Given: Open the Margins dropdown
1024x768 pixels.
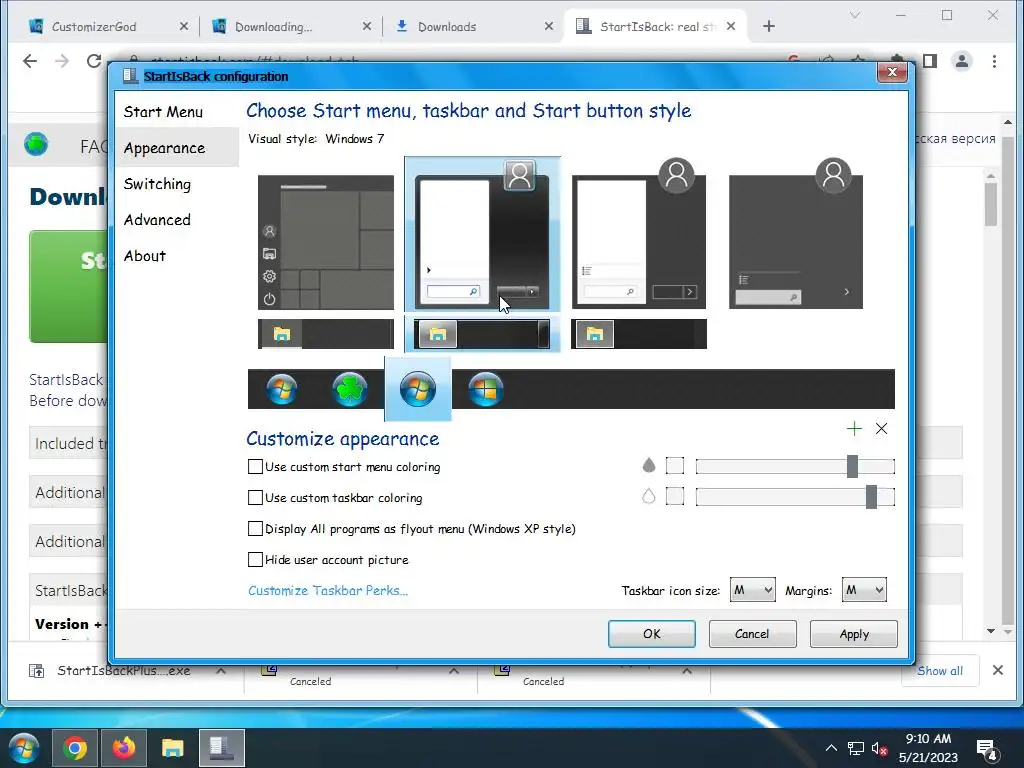Looking at the screenshot, I should tap(864, 590).
